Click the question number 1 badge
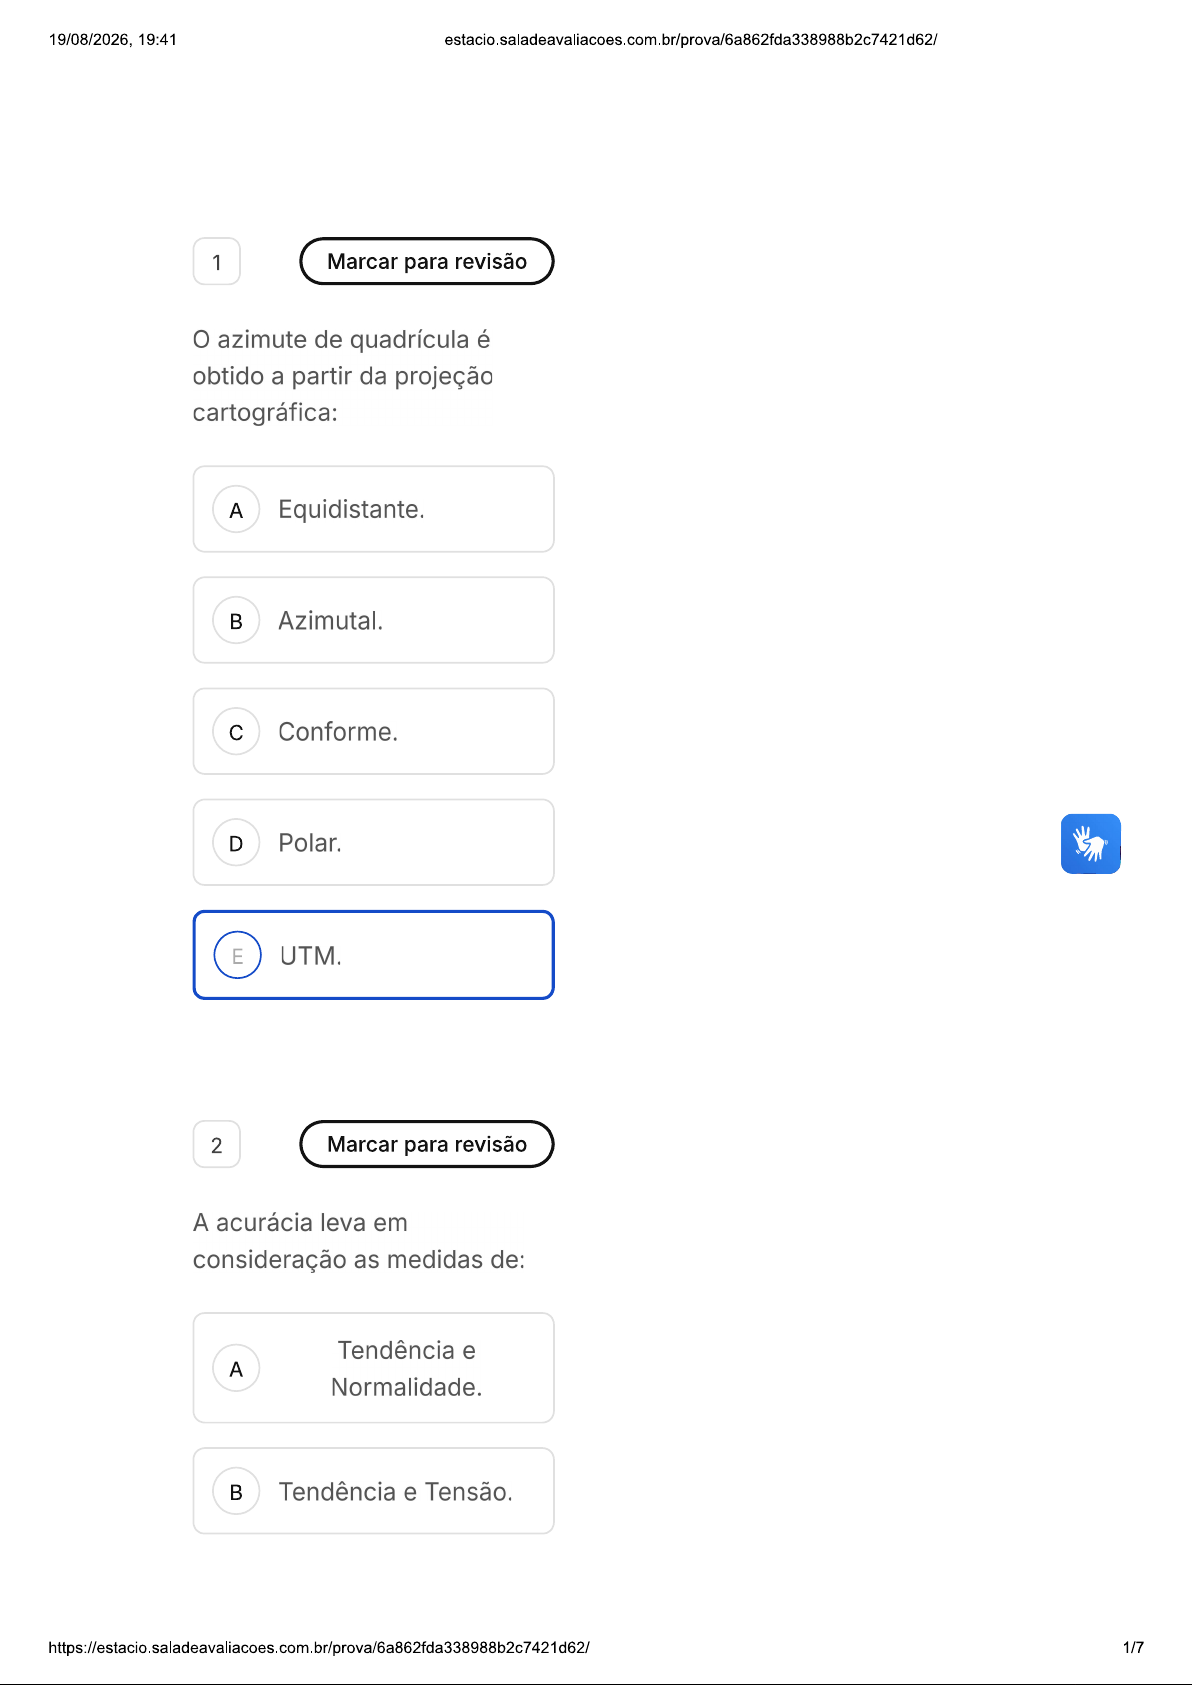 point(217,262)
